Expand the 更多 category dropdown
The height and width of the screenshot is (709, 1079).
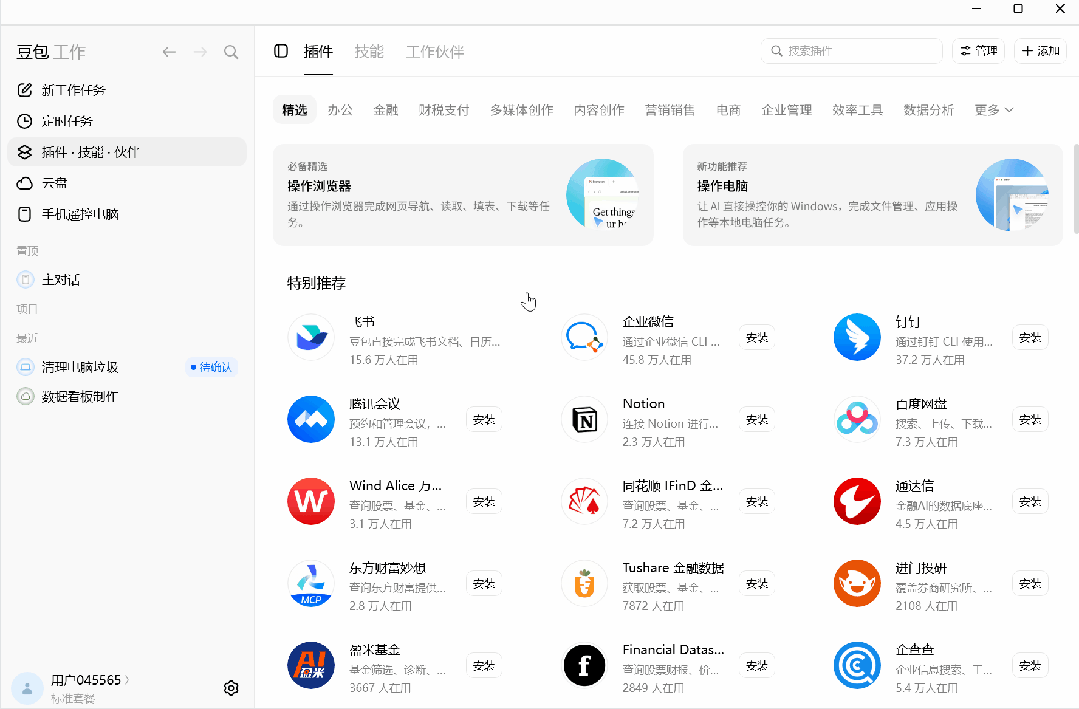(994, 110)
